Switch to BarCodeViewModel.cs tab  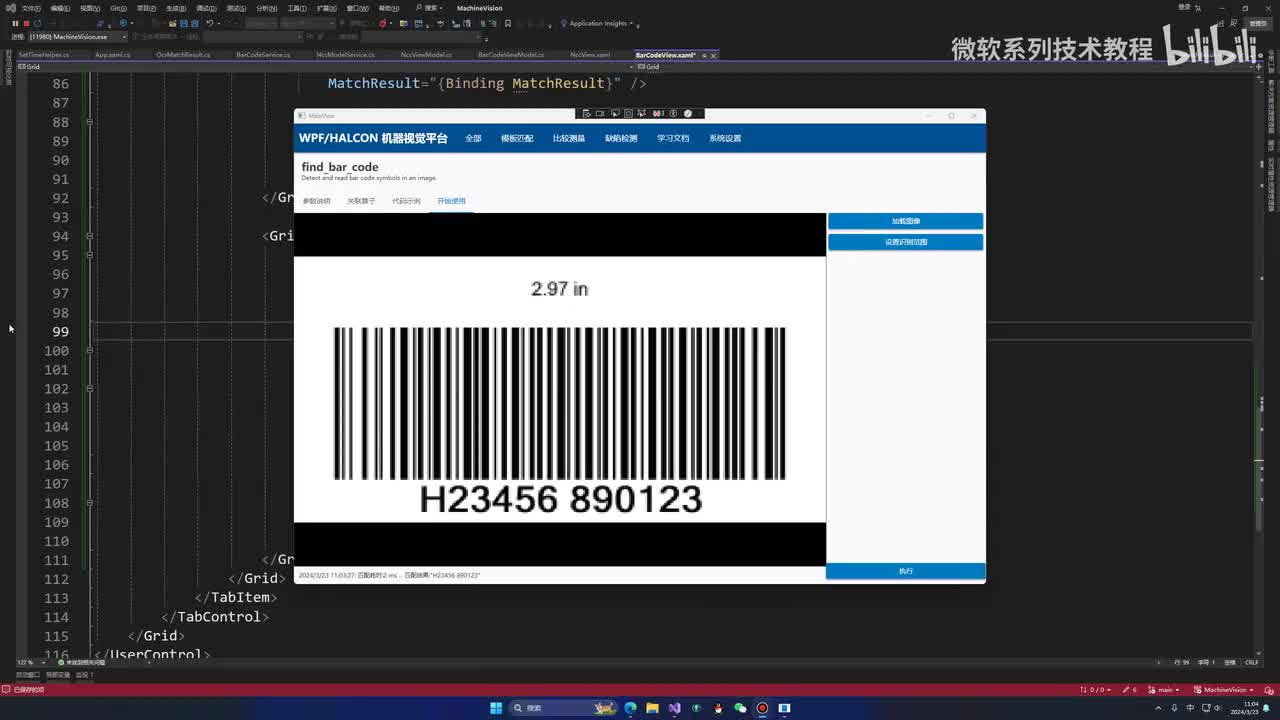(511, 55)
